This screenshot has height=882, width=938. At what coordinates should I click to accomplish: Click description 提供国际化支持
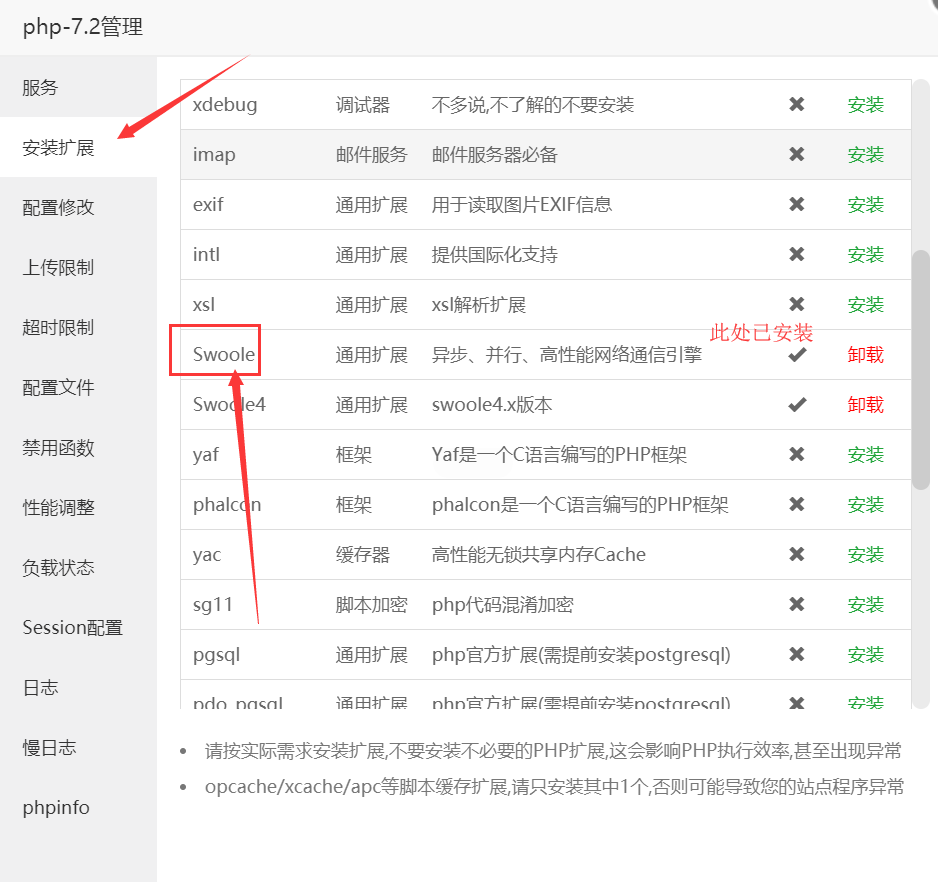(x=494, y=255)
